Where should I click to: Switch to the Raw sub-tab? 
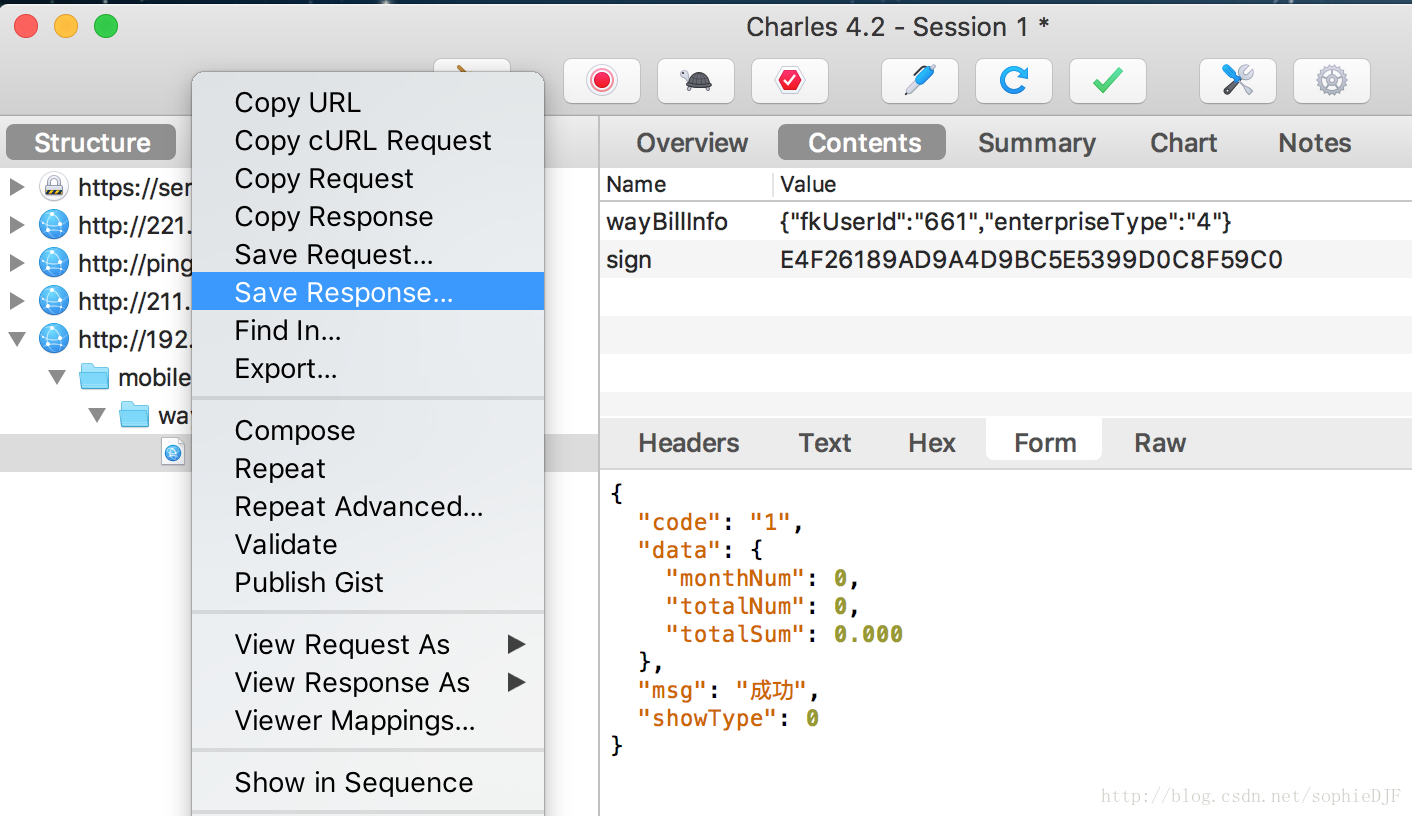click(1160, 443)
